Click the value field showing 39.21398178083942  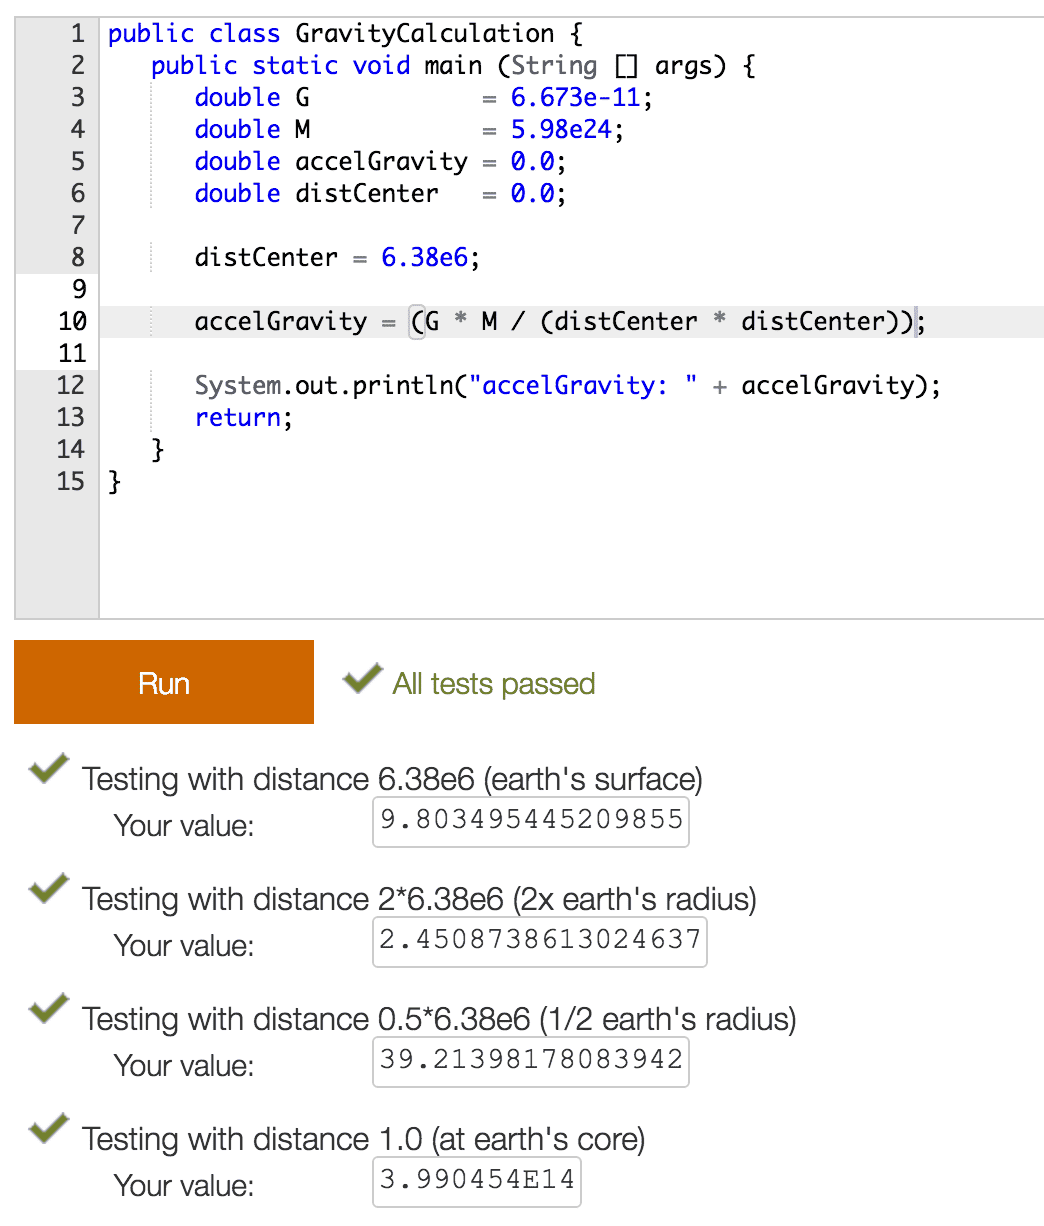pos(531,1061)
